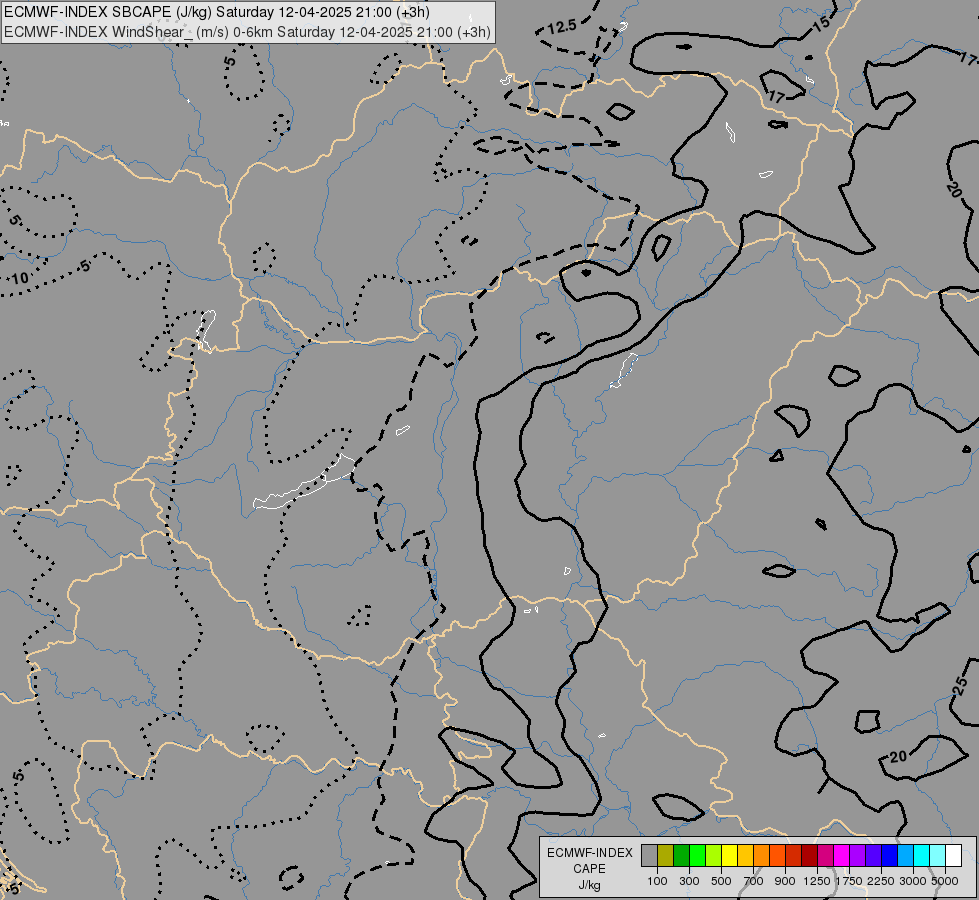Click the brick red 900 J/kg swatch
The width and height of the screenshot is (979, 900).
[x=794, y=855]
